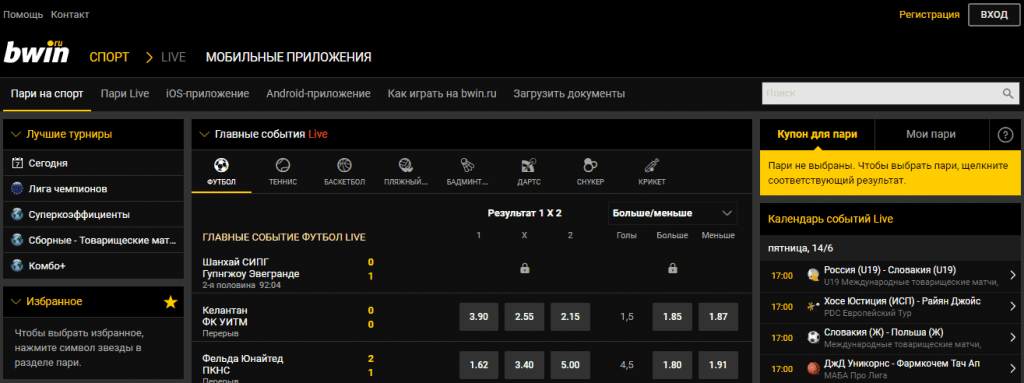Open the LIVE main menu
The image size is (1024, 383).
coord(174,58)
